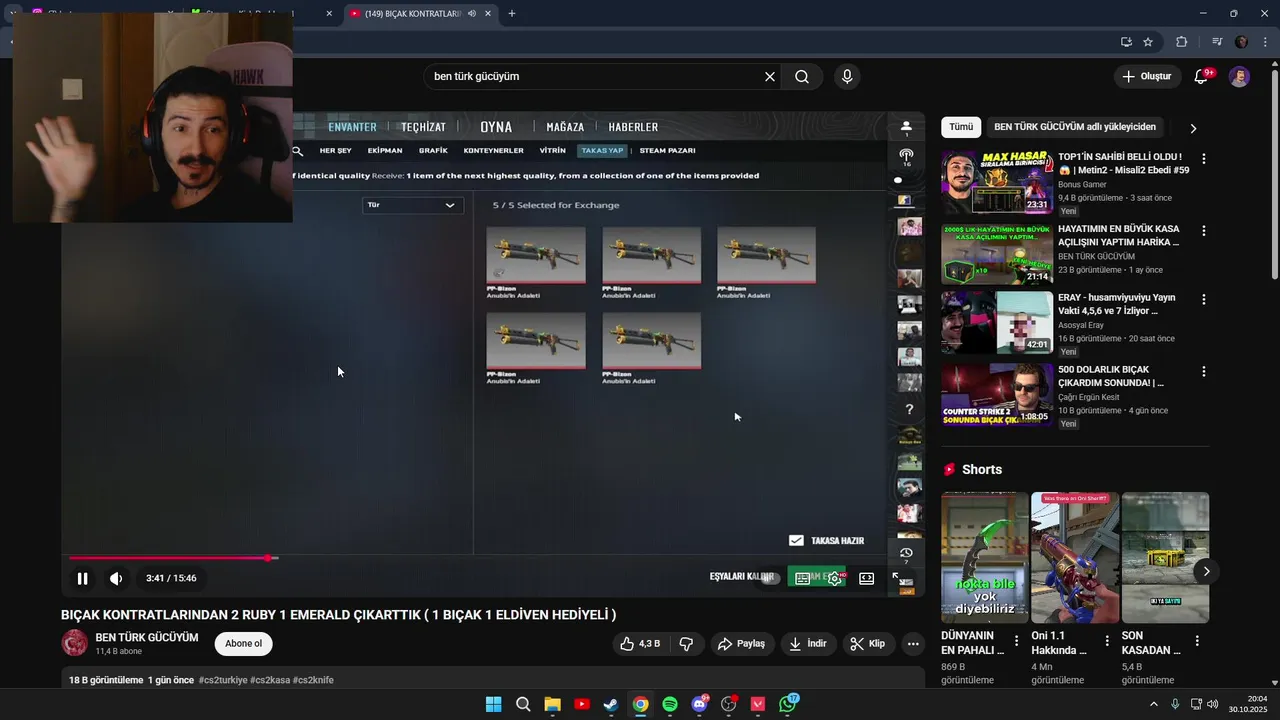Open options for TOP1'İN SAHİBİ video
1280x720 pixels.
click(x=1203, y=159)
